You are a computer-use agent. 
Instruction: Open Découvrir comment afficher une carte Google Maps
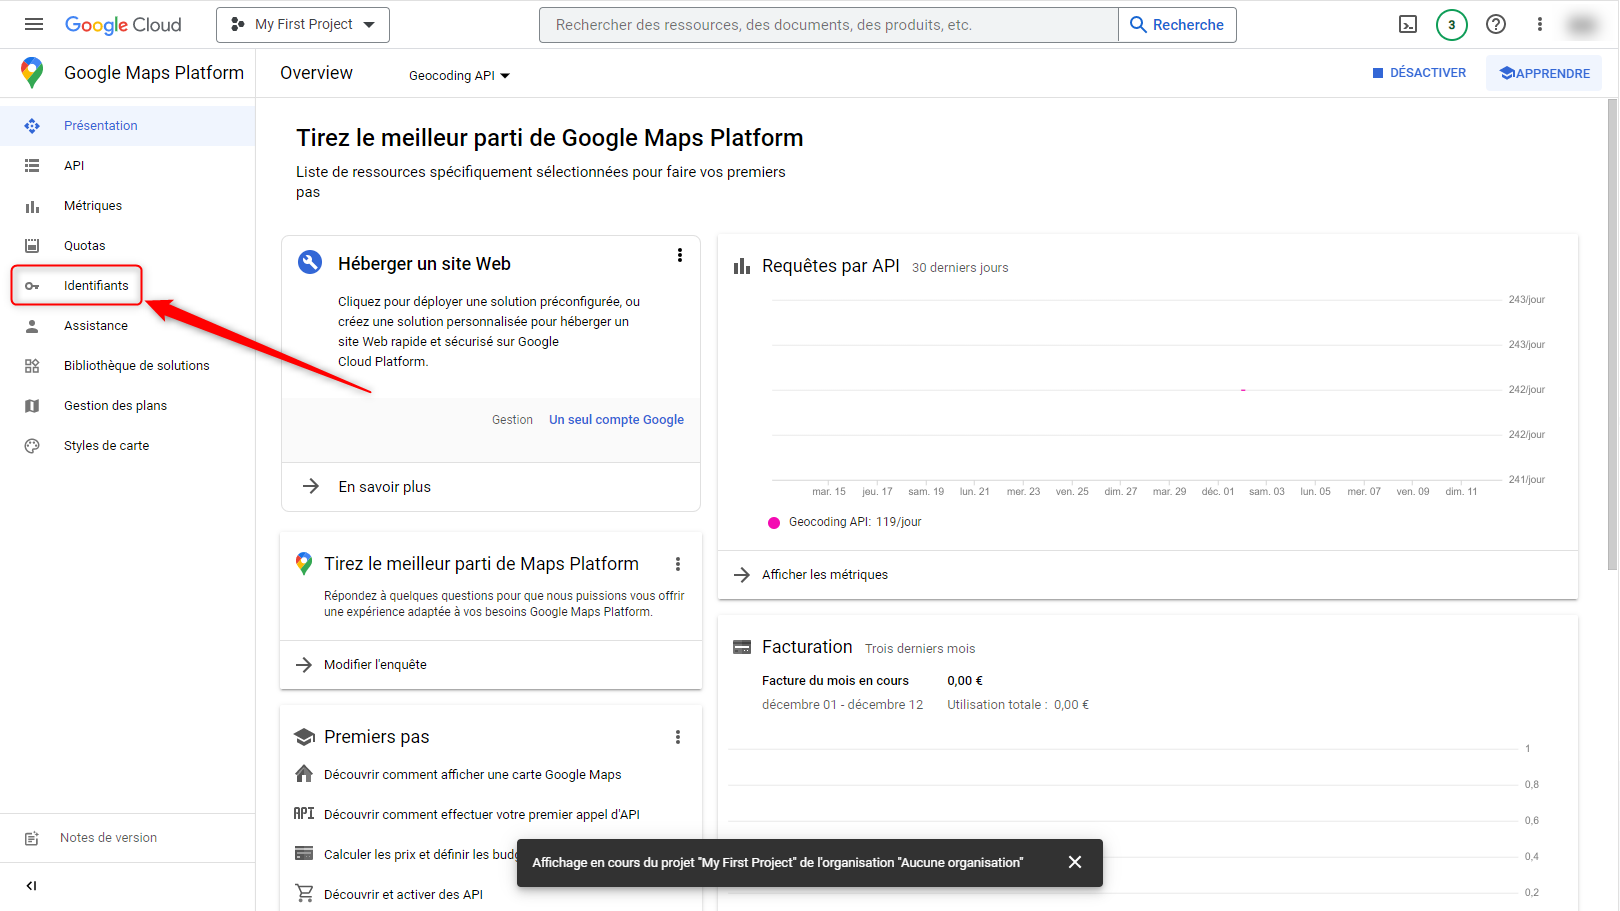pyautogui.click(x=472, y=775)
